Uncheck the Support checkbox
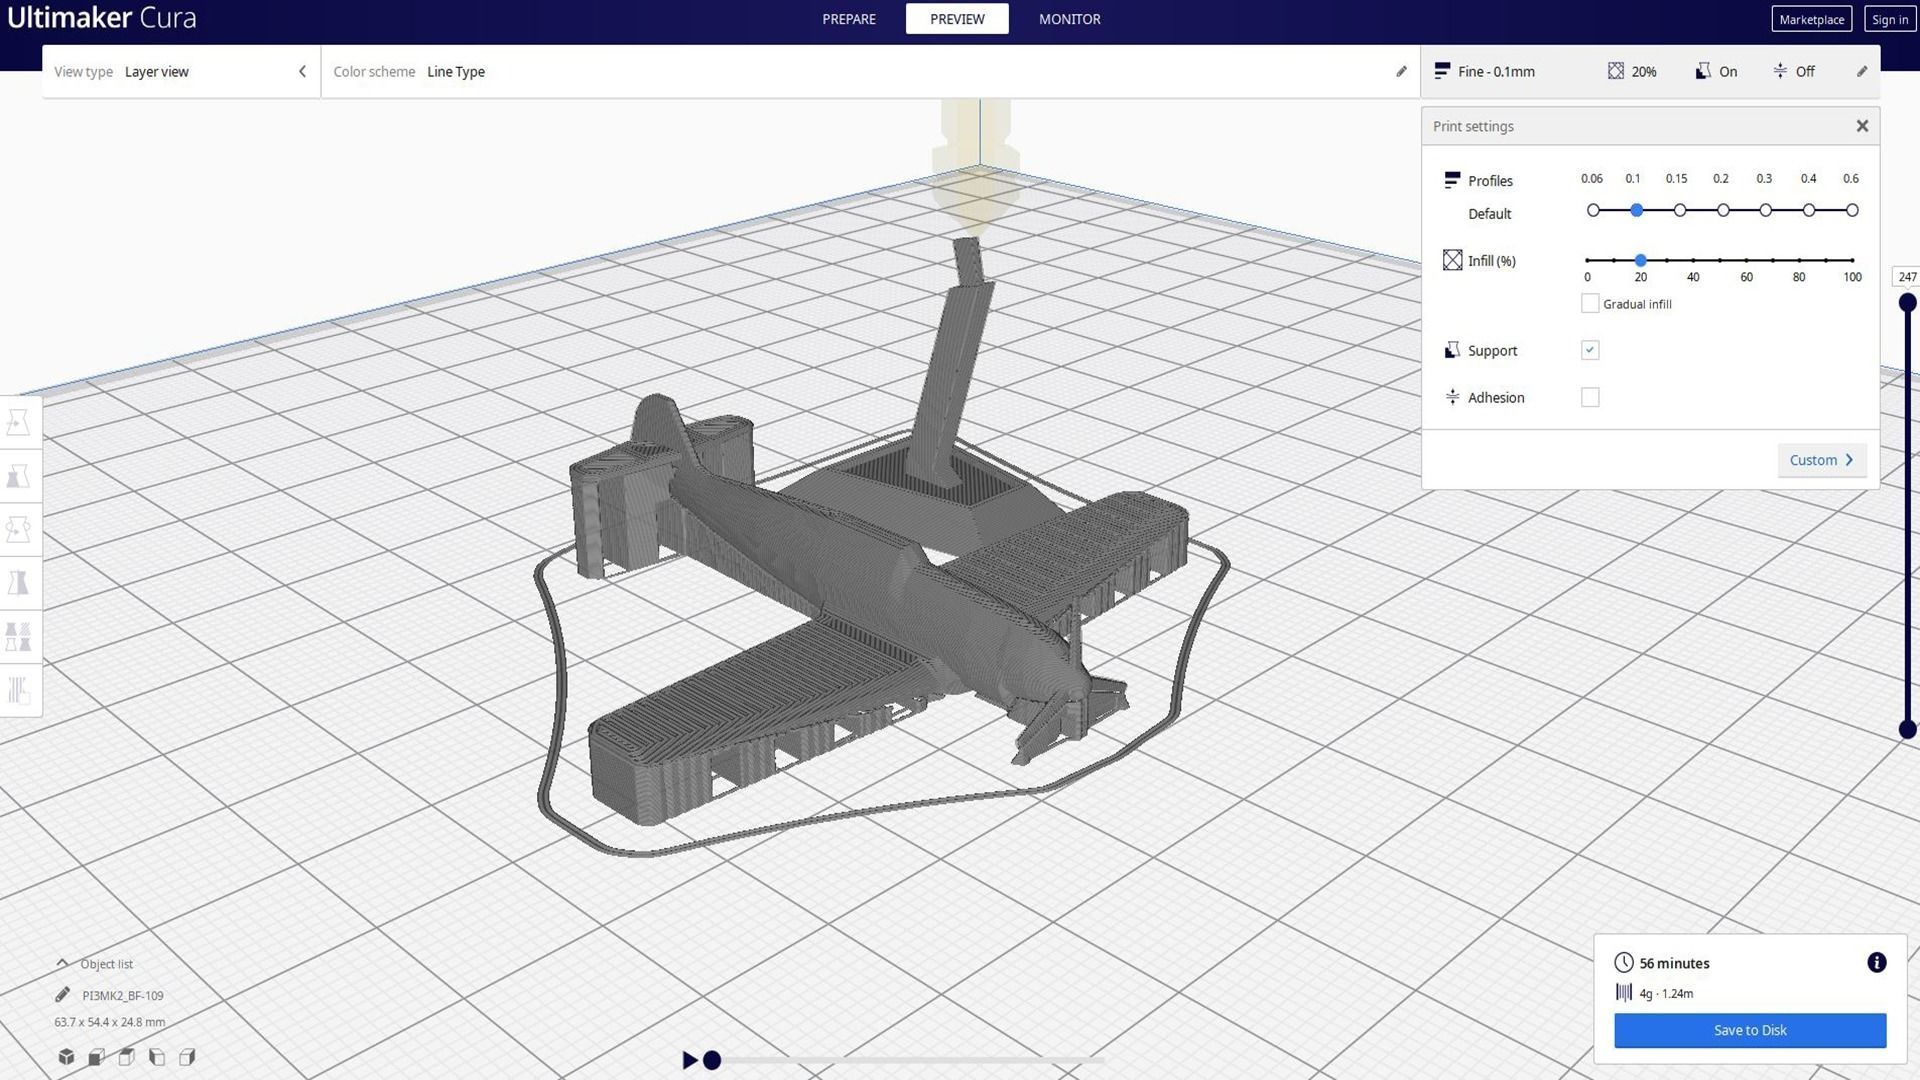Screen dimensions: 1920x1080 click(1590, 350)
